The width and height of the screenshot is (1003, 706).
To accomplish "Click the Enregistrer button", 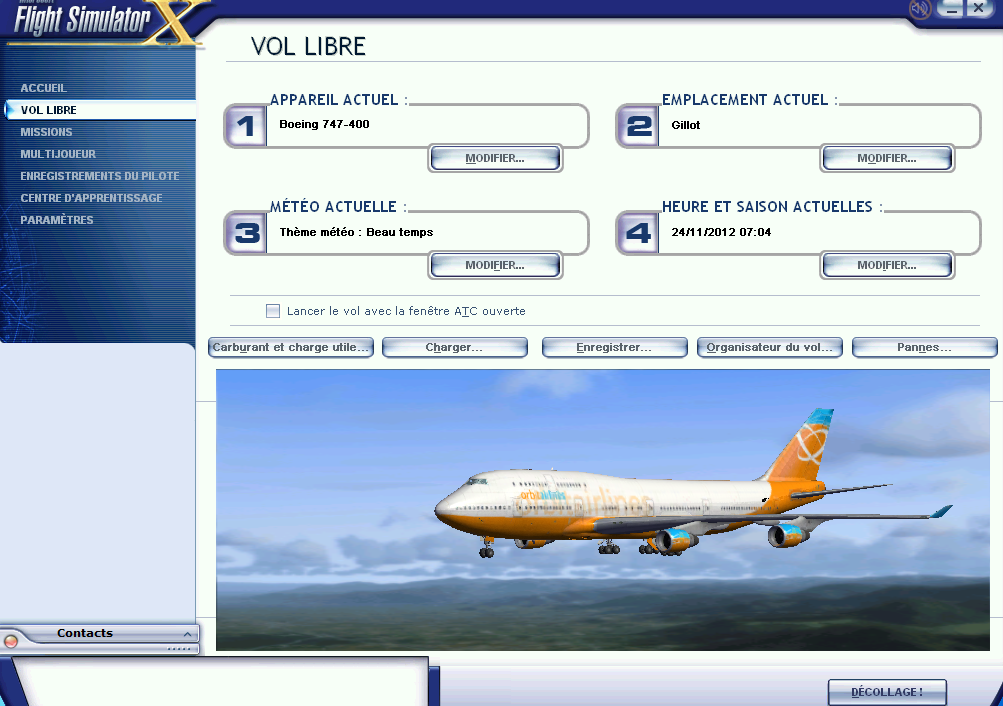I will click(x=615, y=347).
